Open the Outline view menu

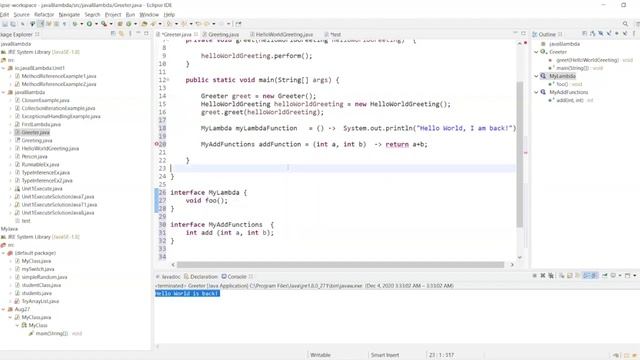pos(634,33)
